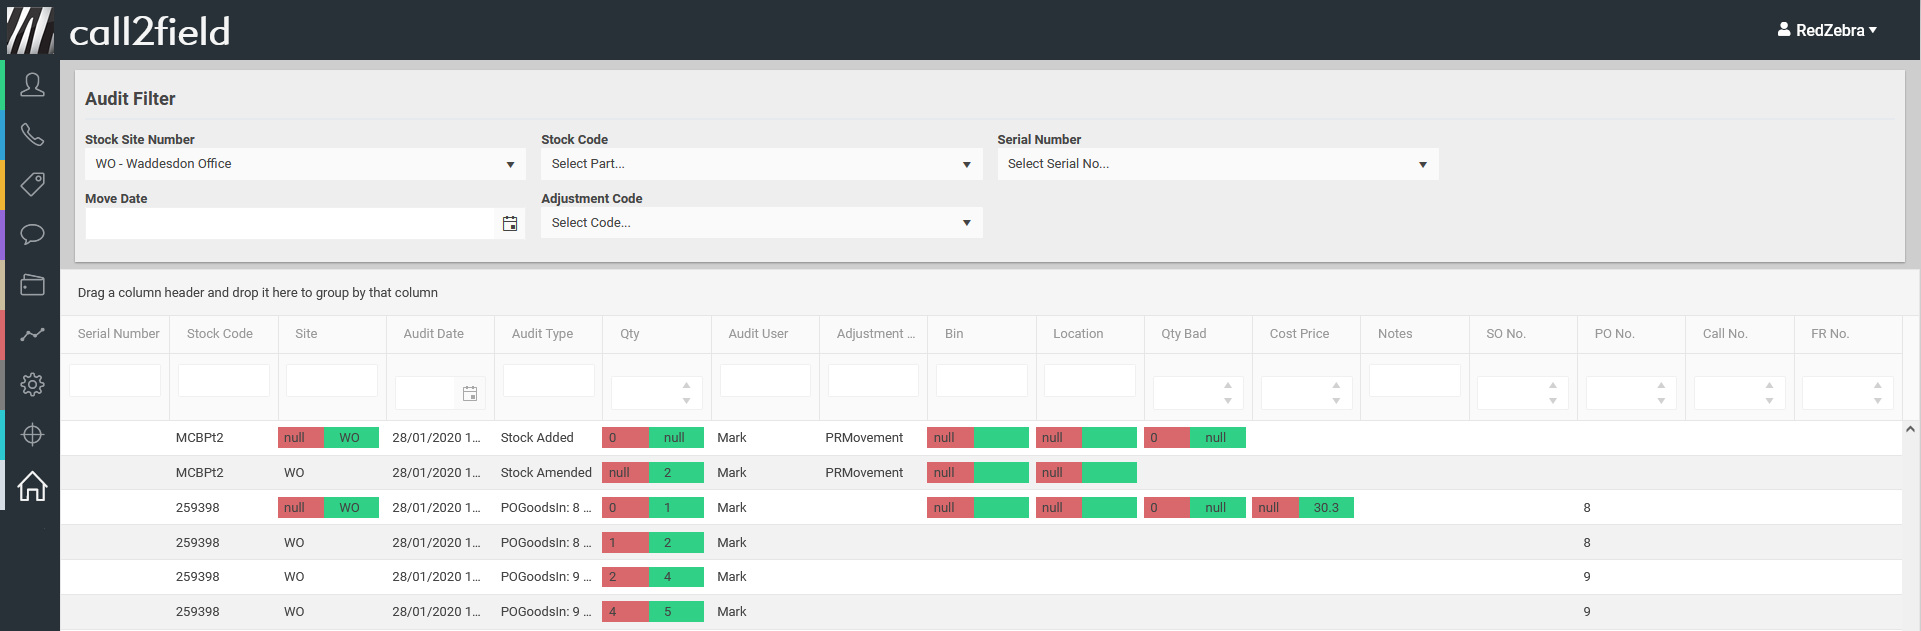
Task: Go to the home icon in sidebar
Action: [x=32, y=486]
